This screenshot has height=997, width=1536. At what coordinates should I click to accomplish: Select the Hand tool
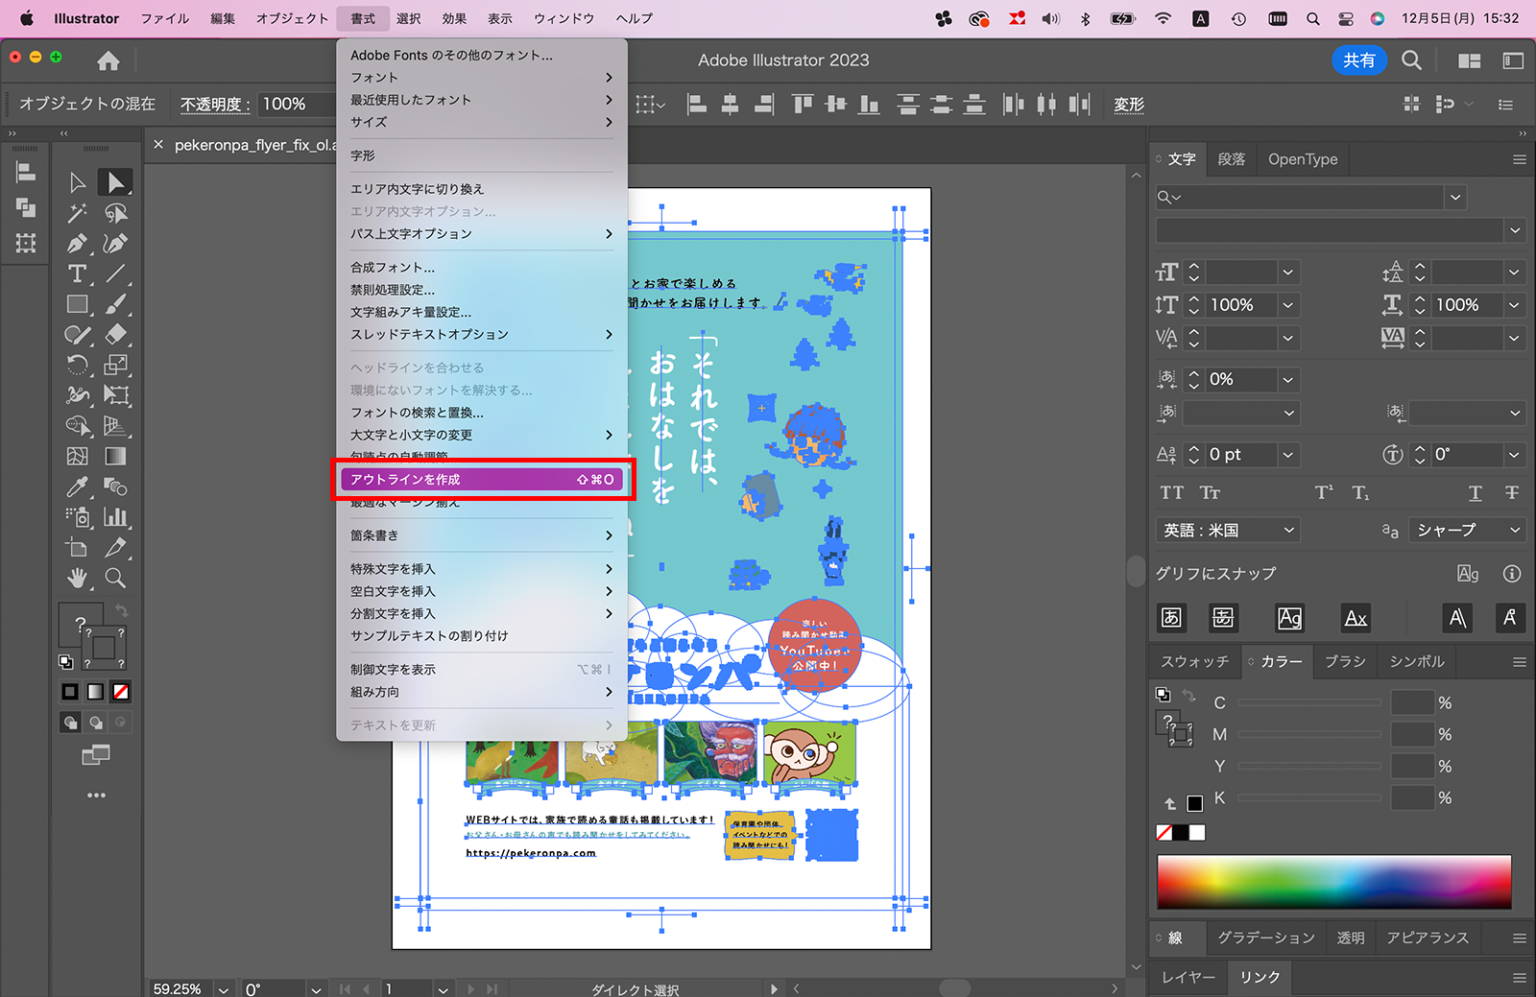pos(78,578)
